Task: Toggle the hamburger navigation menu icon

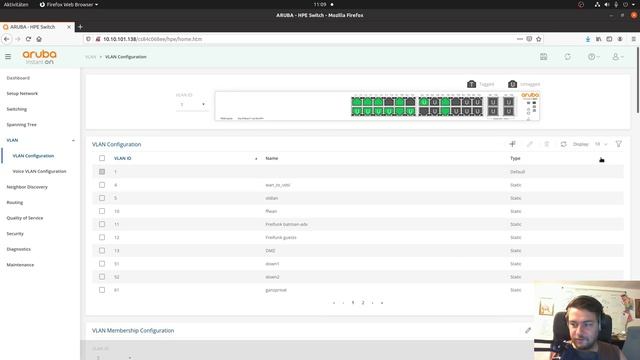Action: (x=8, y=57)
